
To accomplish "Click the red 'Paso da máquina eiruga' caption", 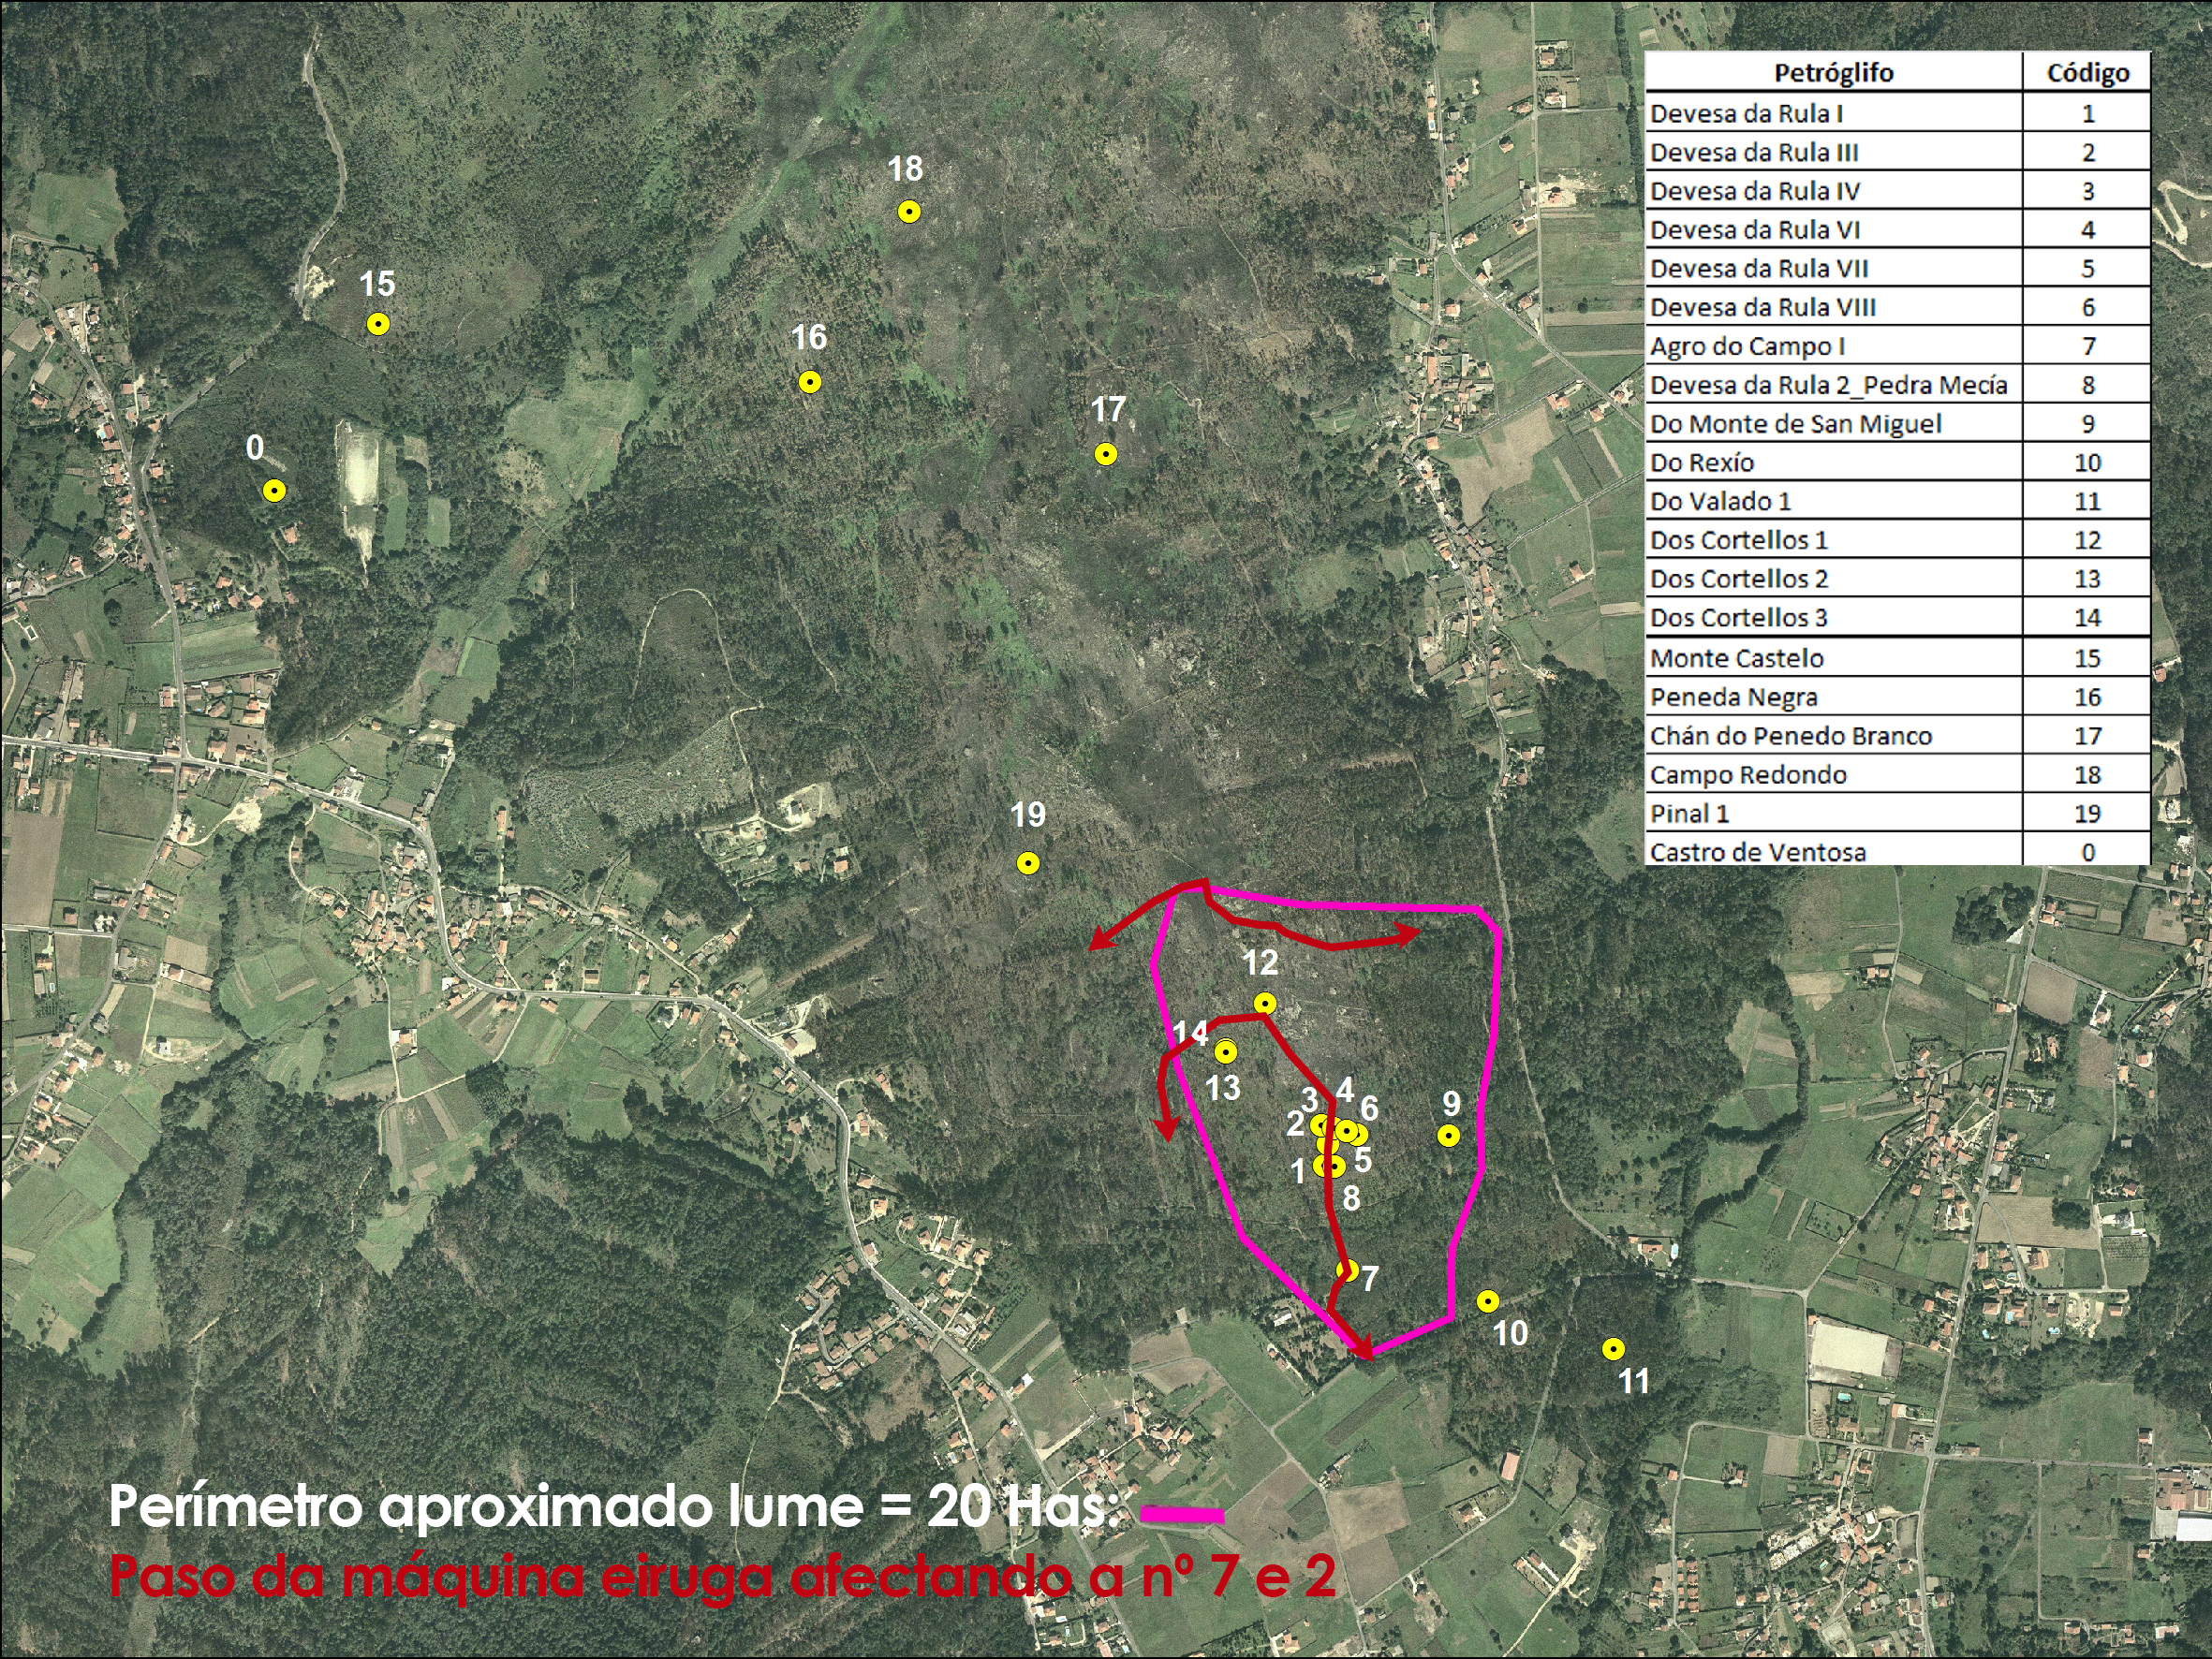I will pyautogui.click(x=720, y=1577).
